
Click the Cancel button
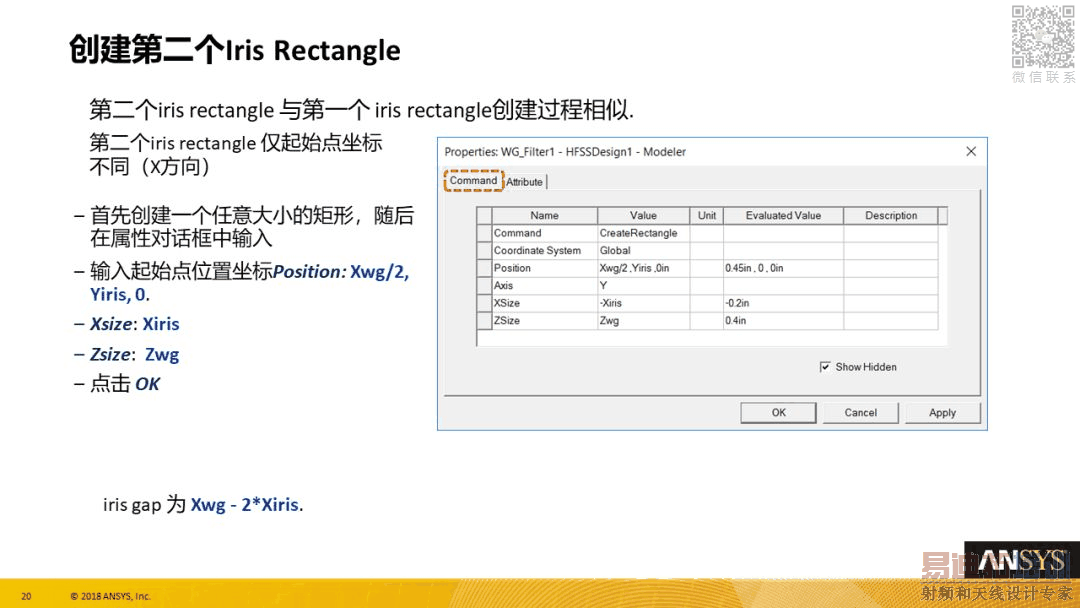[860, 412]
